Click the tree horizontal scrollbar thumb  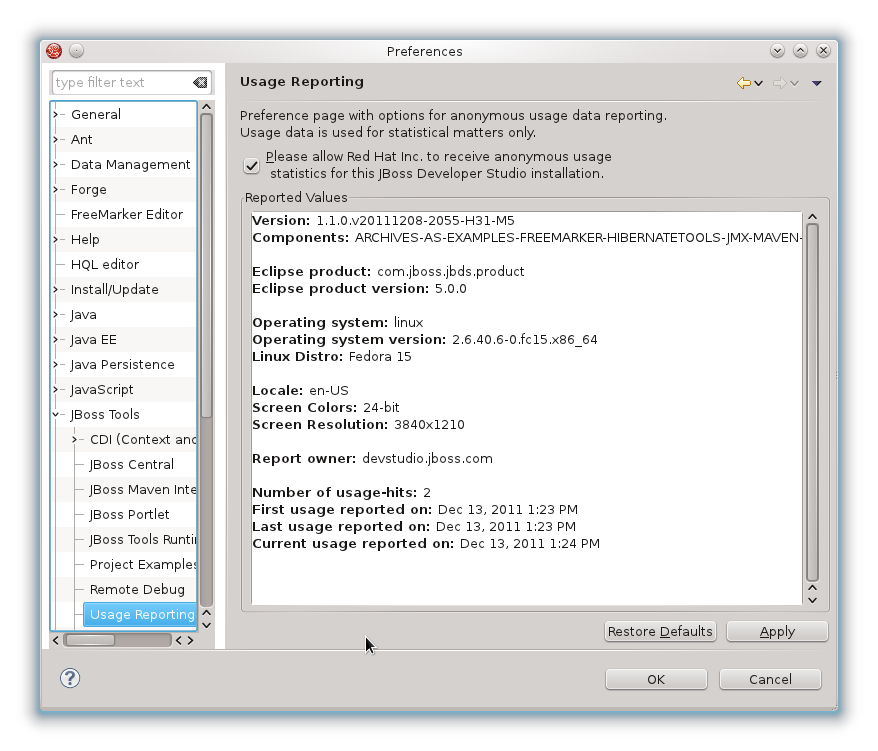tap(89, 640)
